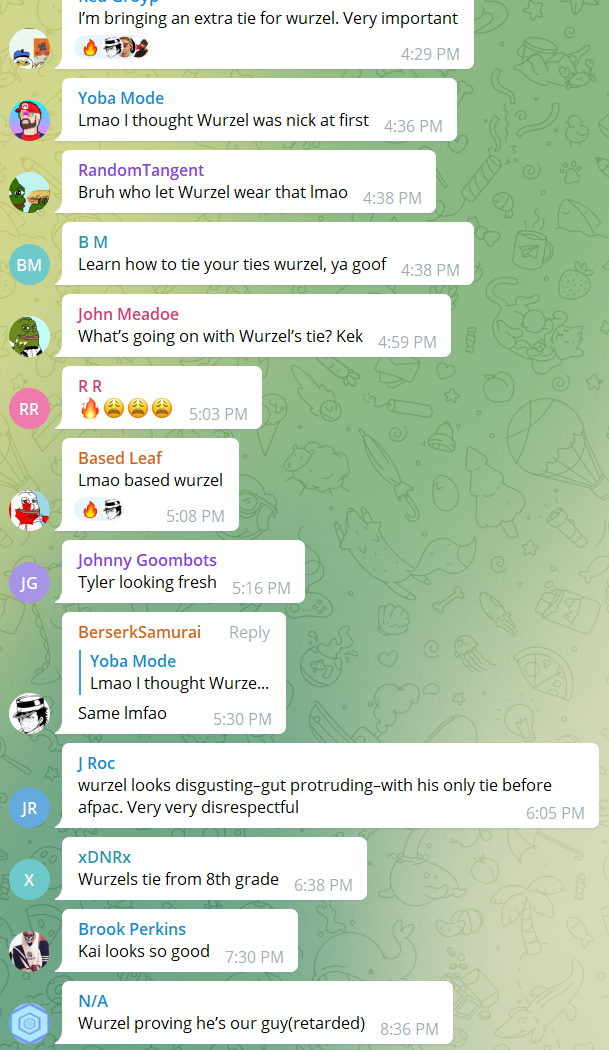Click the J Roc sender name
Viewport: 609px width, 1050px height.
pyautogui.click(x=96, y=763)
